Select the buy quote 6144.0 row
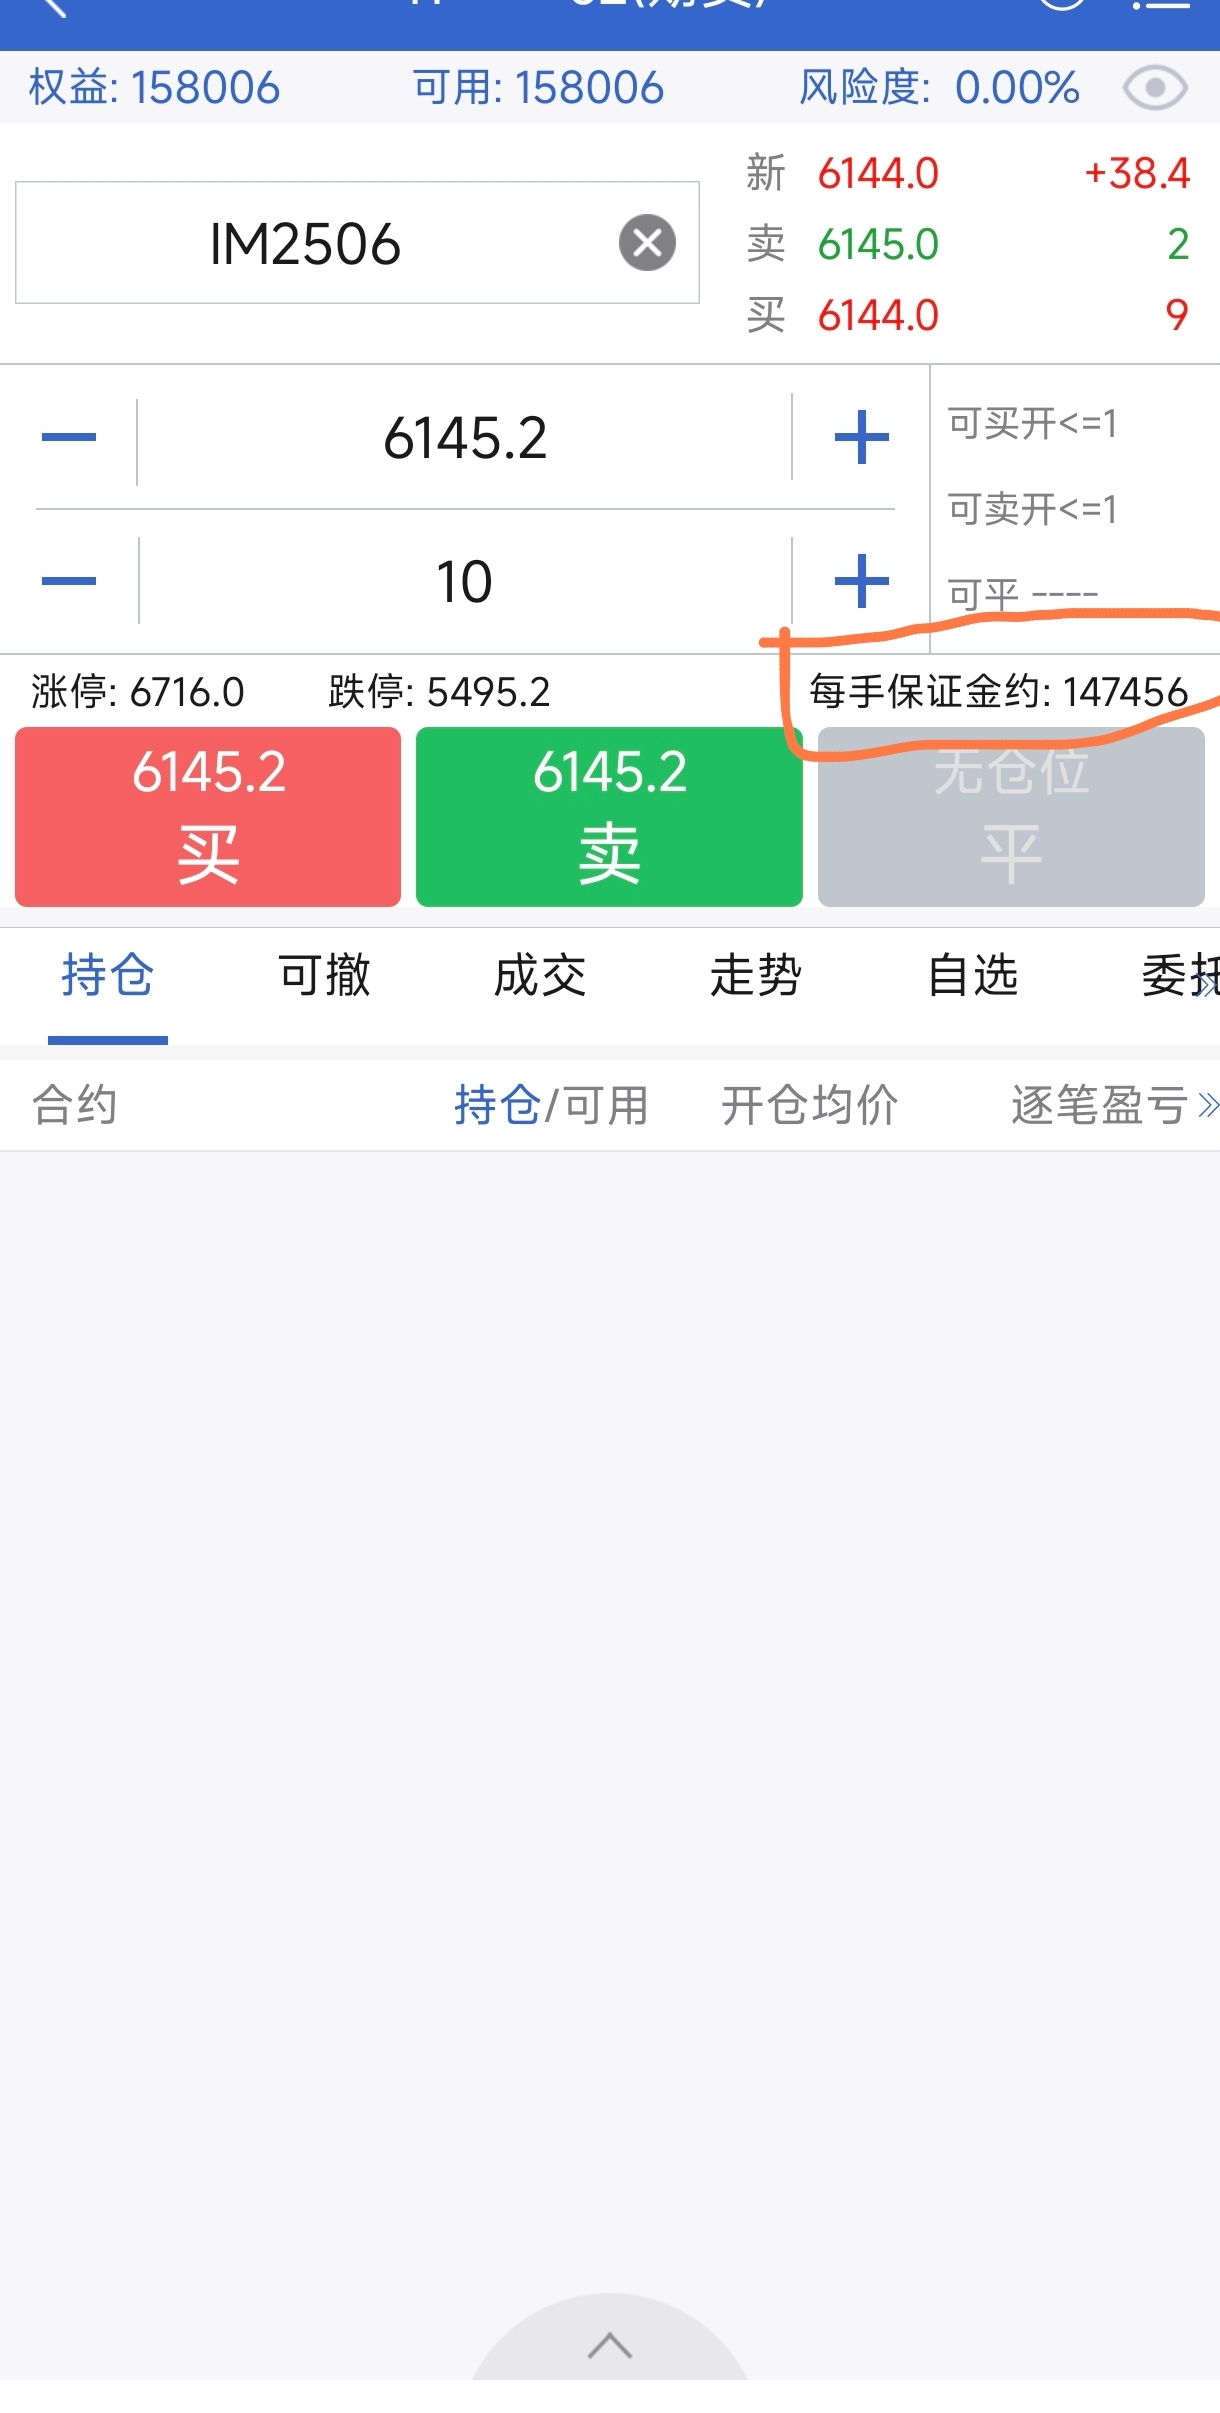 [x=968, y=315]
